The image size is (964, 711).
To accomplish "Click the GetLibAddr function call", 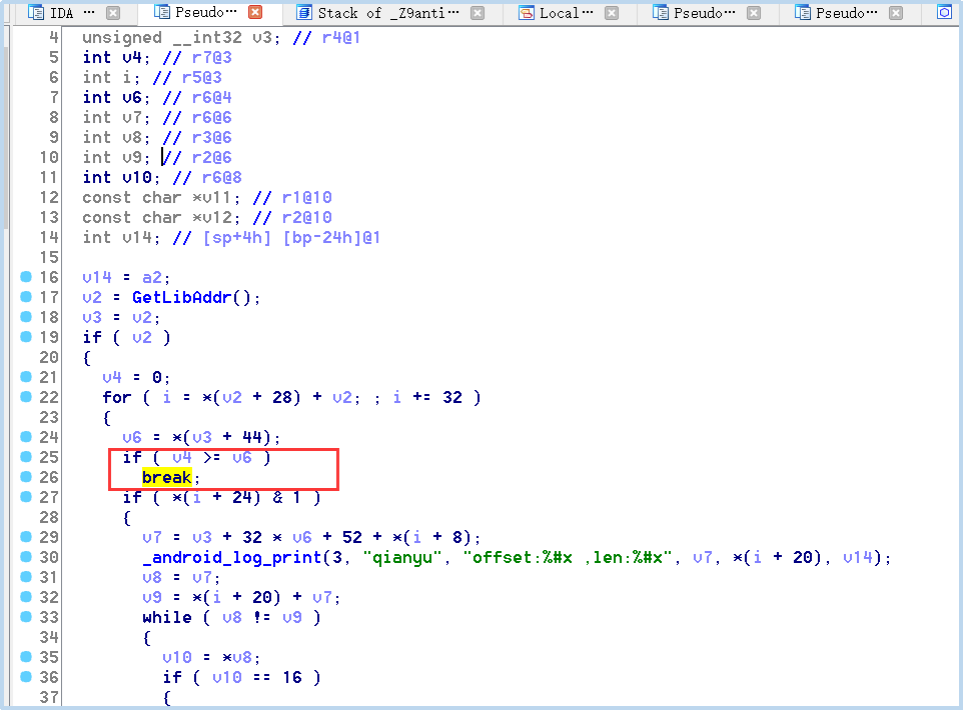I will [181, 298].
